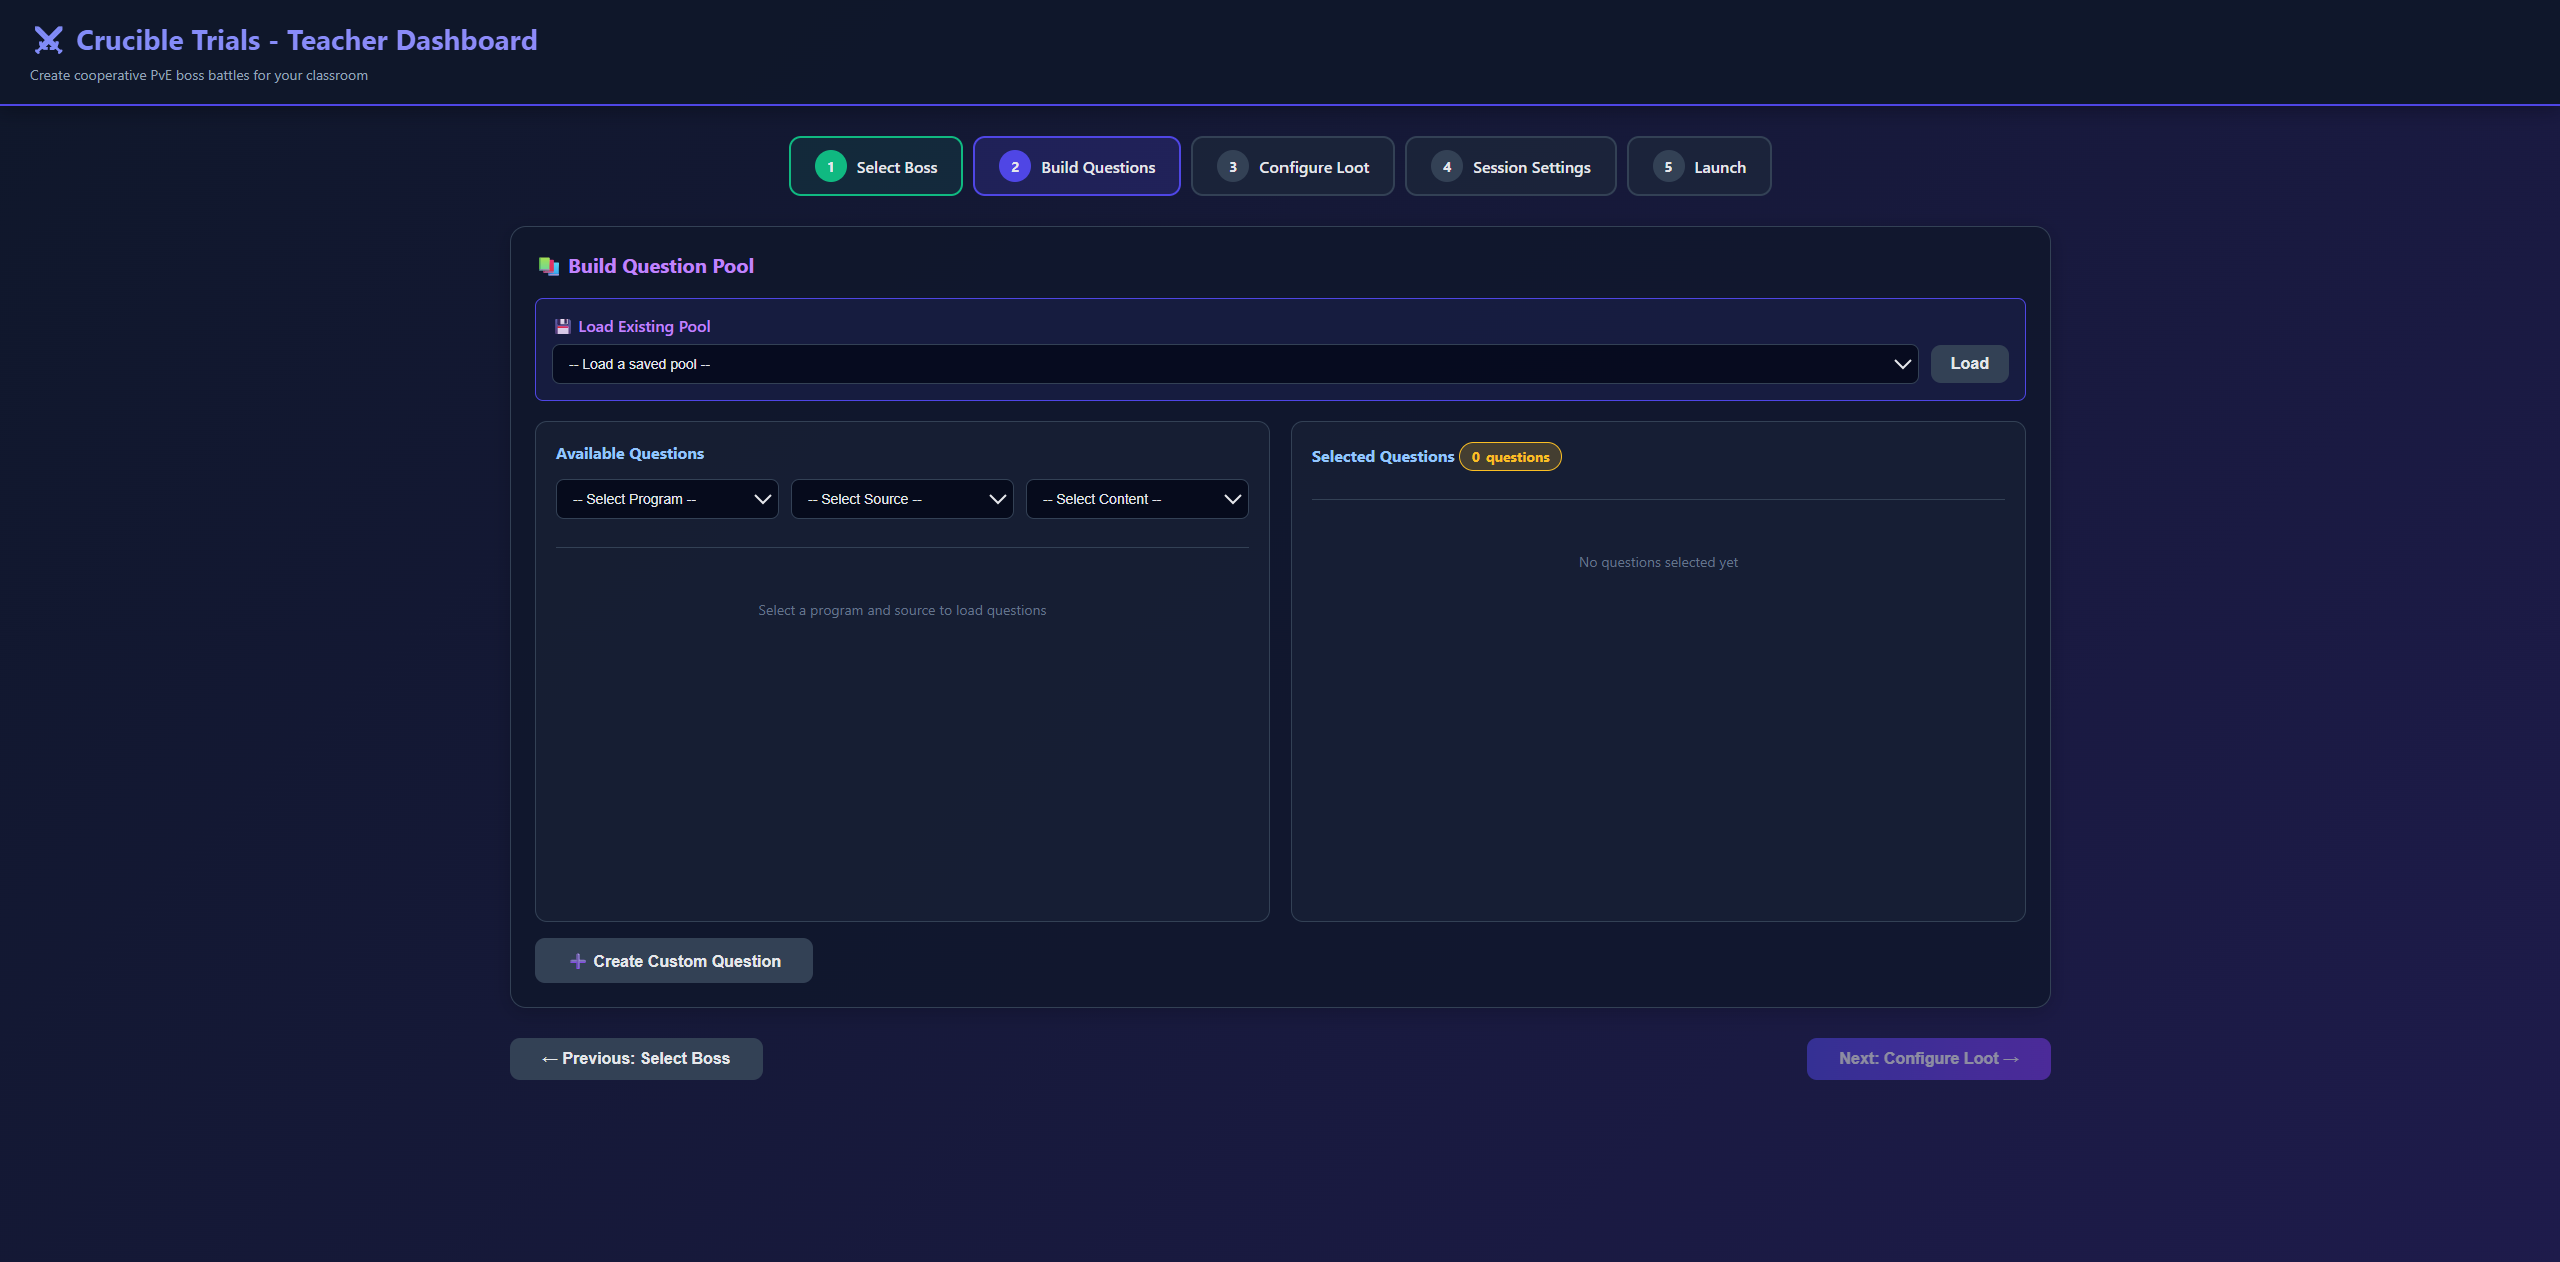The image size is (2560, 1262).
Task: Expand the Select Program dropdown
Action: tap(667, 499)
